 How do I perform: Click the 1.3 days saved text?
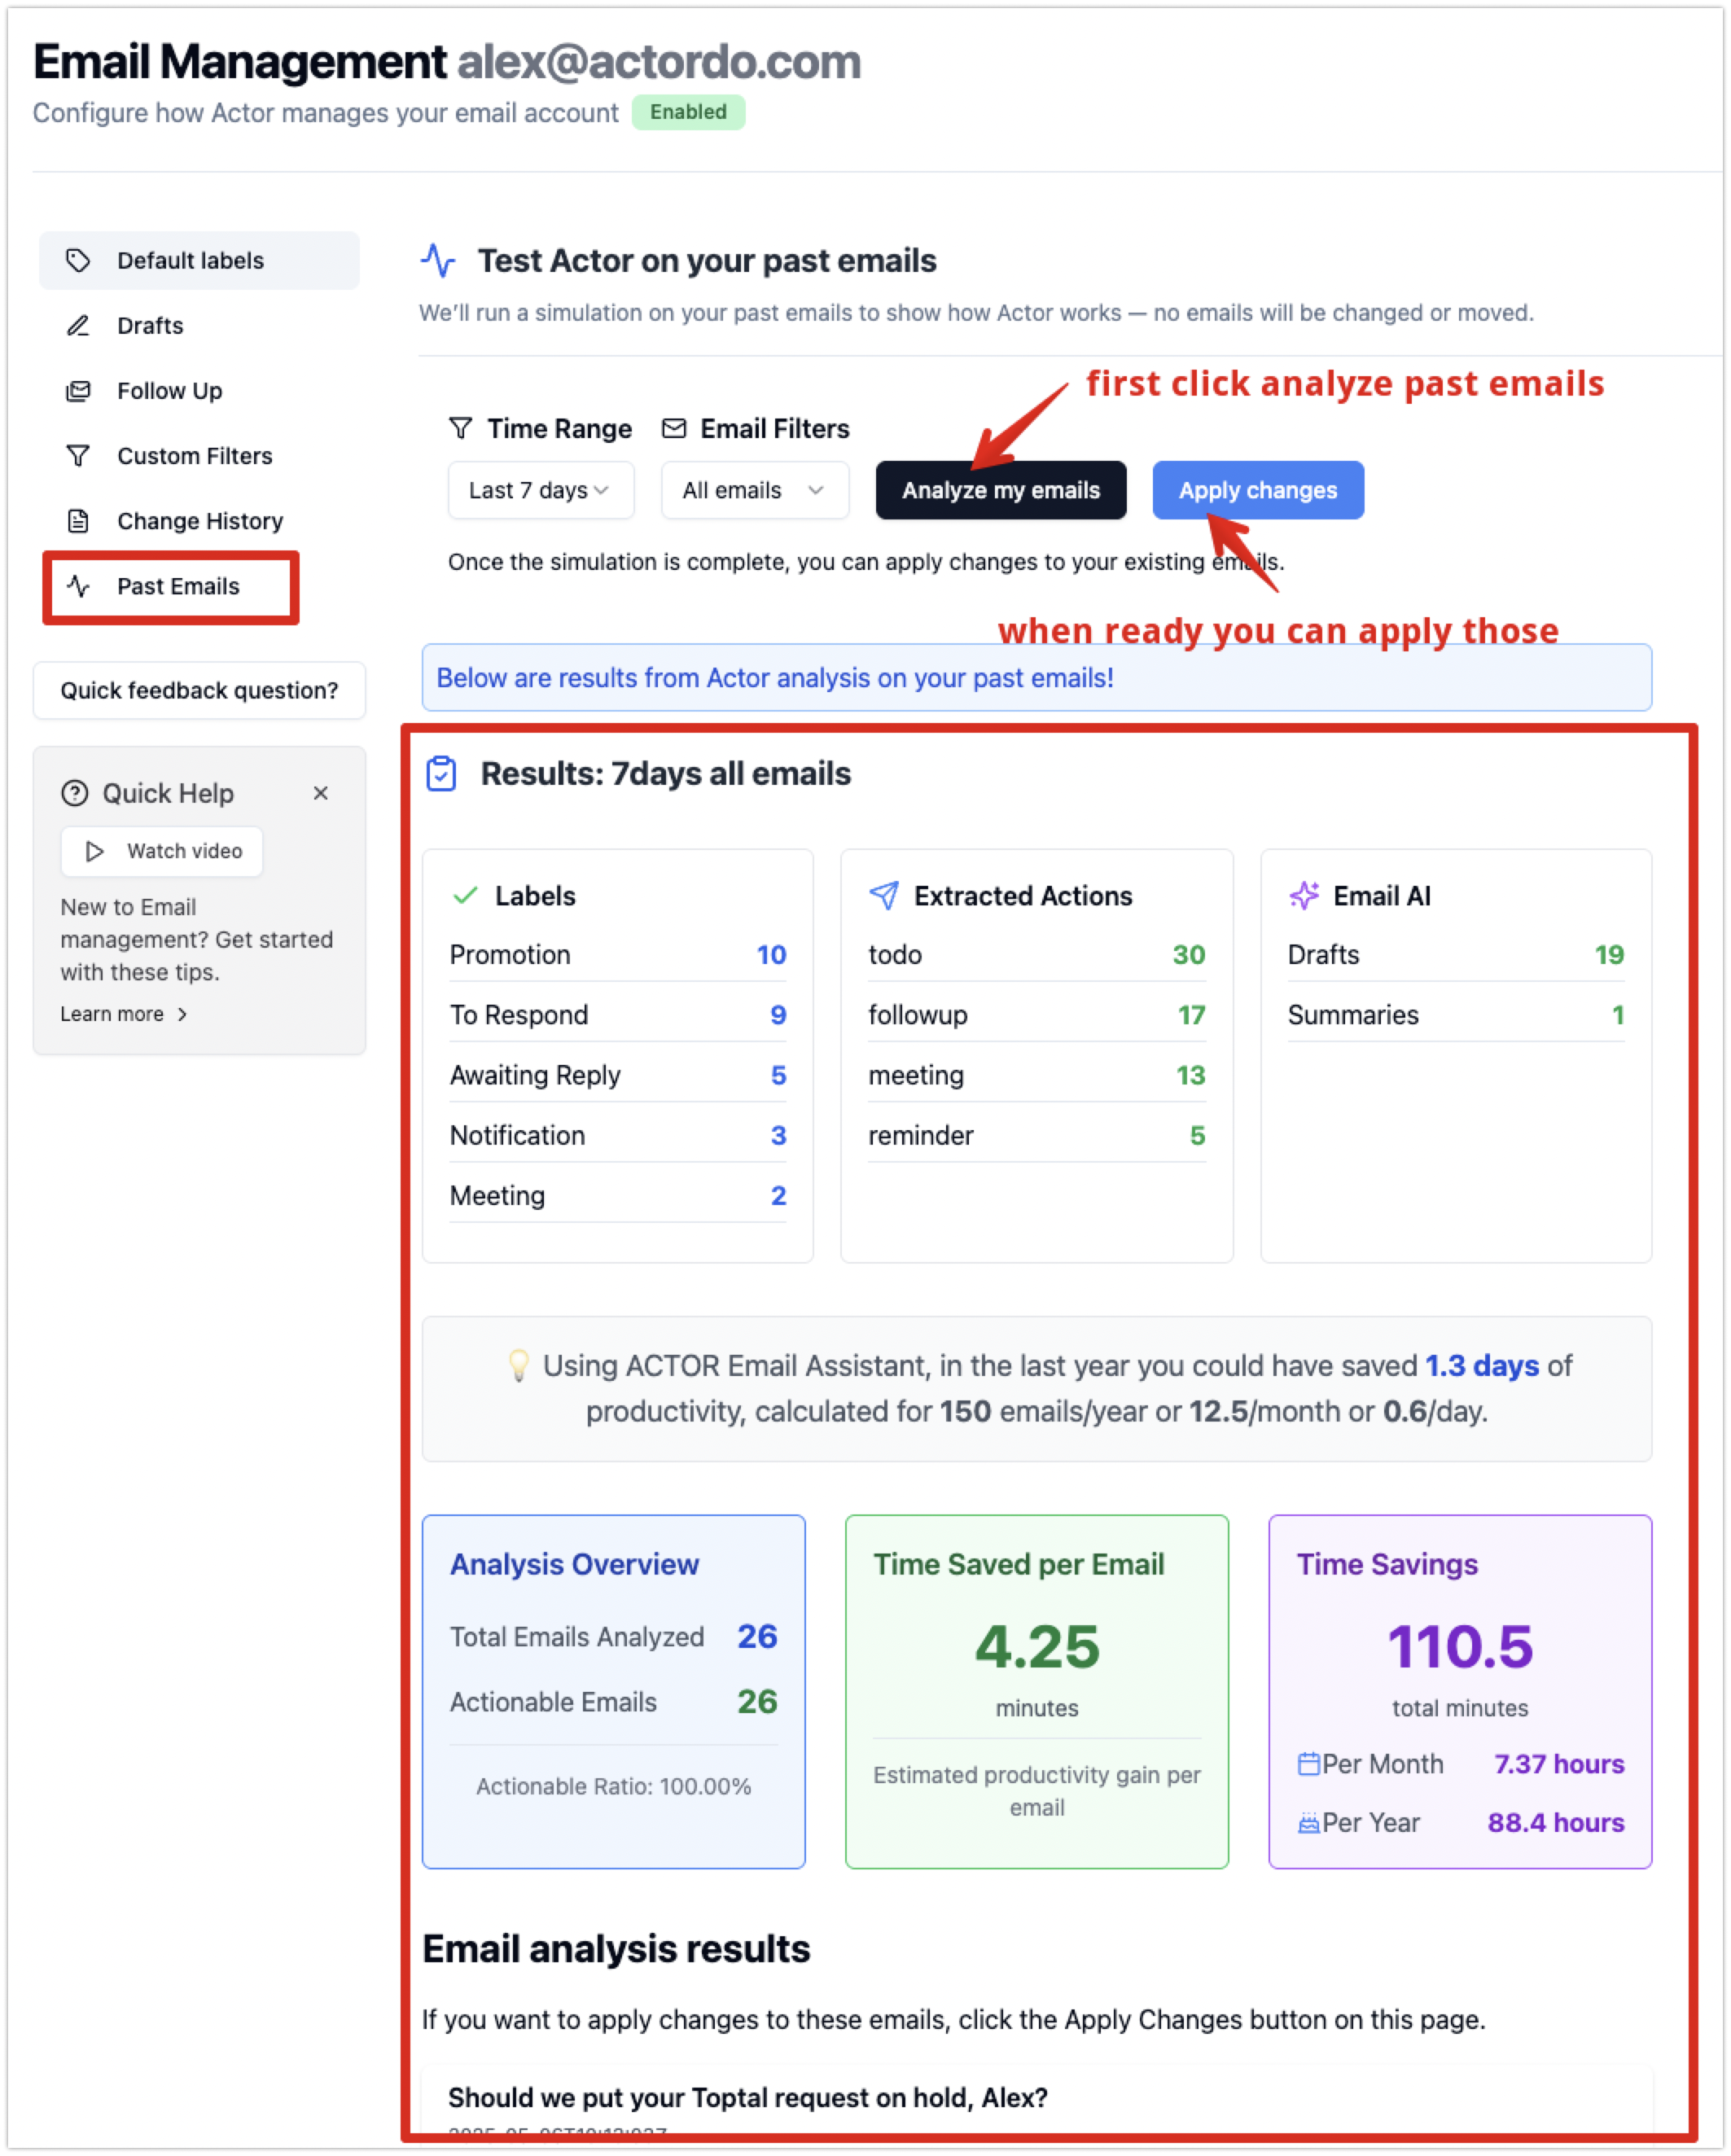pos(1482,1366)
